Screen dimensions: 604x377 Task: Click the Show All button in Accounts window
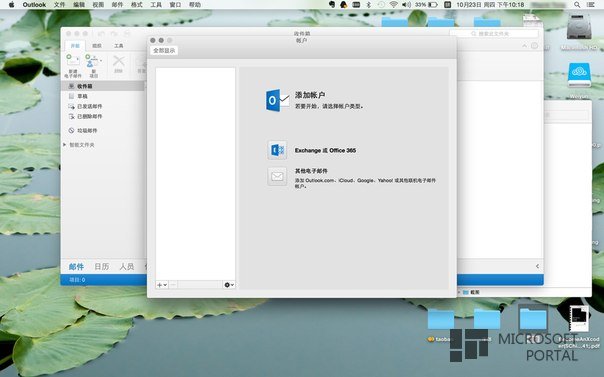pos(164,50)
